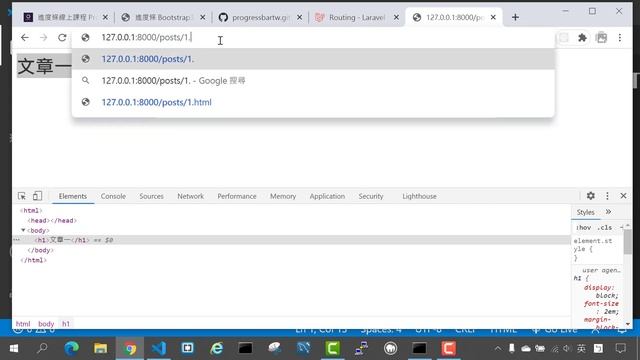Screen dimensions: 640x360
Task: Select the html opening tag node
Action: pos(31,211)
